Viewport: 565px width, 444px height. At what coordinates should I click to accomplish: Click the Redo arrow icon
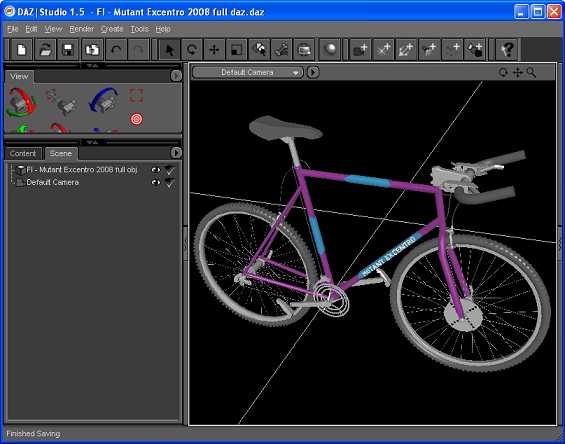pos(138,49)
